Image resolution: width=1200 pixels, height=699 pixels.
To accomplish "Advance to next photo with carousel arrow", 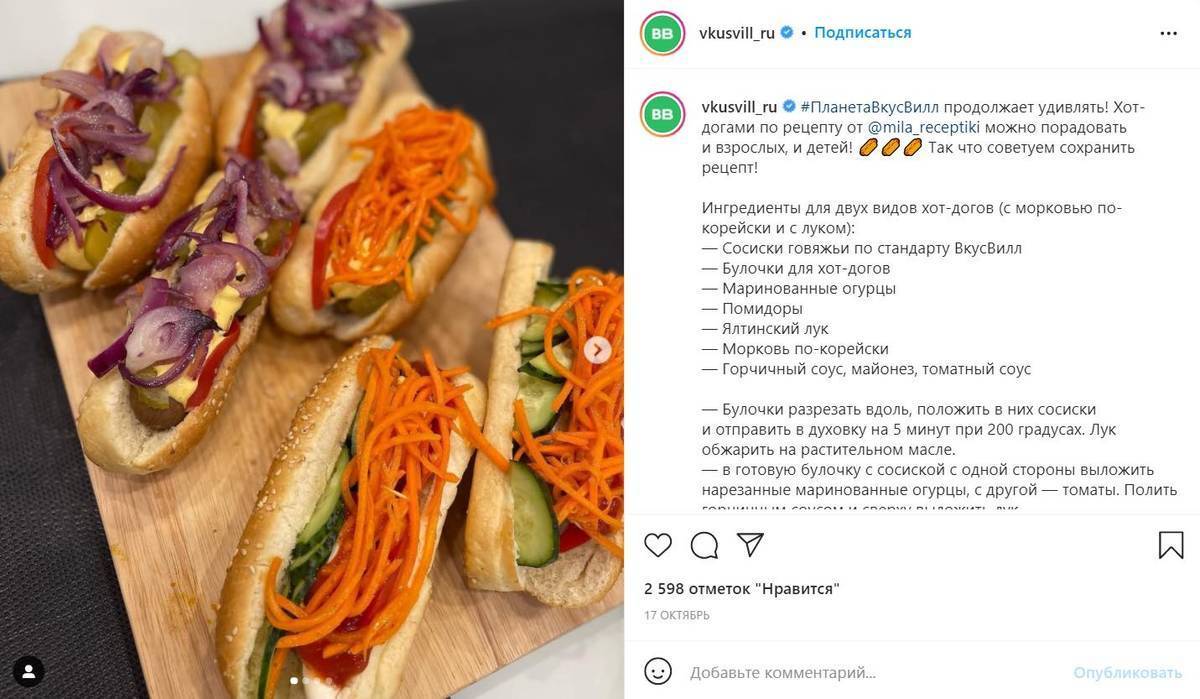I will (x=598, y=350).
